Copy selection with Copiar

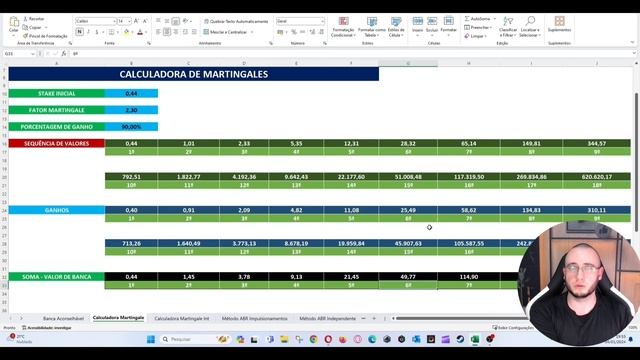click(33, 27)
